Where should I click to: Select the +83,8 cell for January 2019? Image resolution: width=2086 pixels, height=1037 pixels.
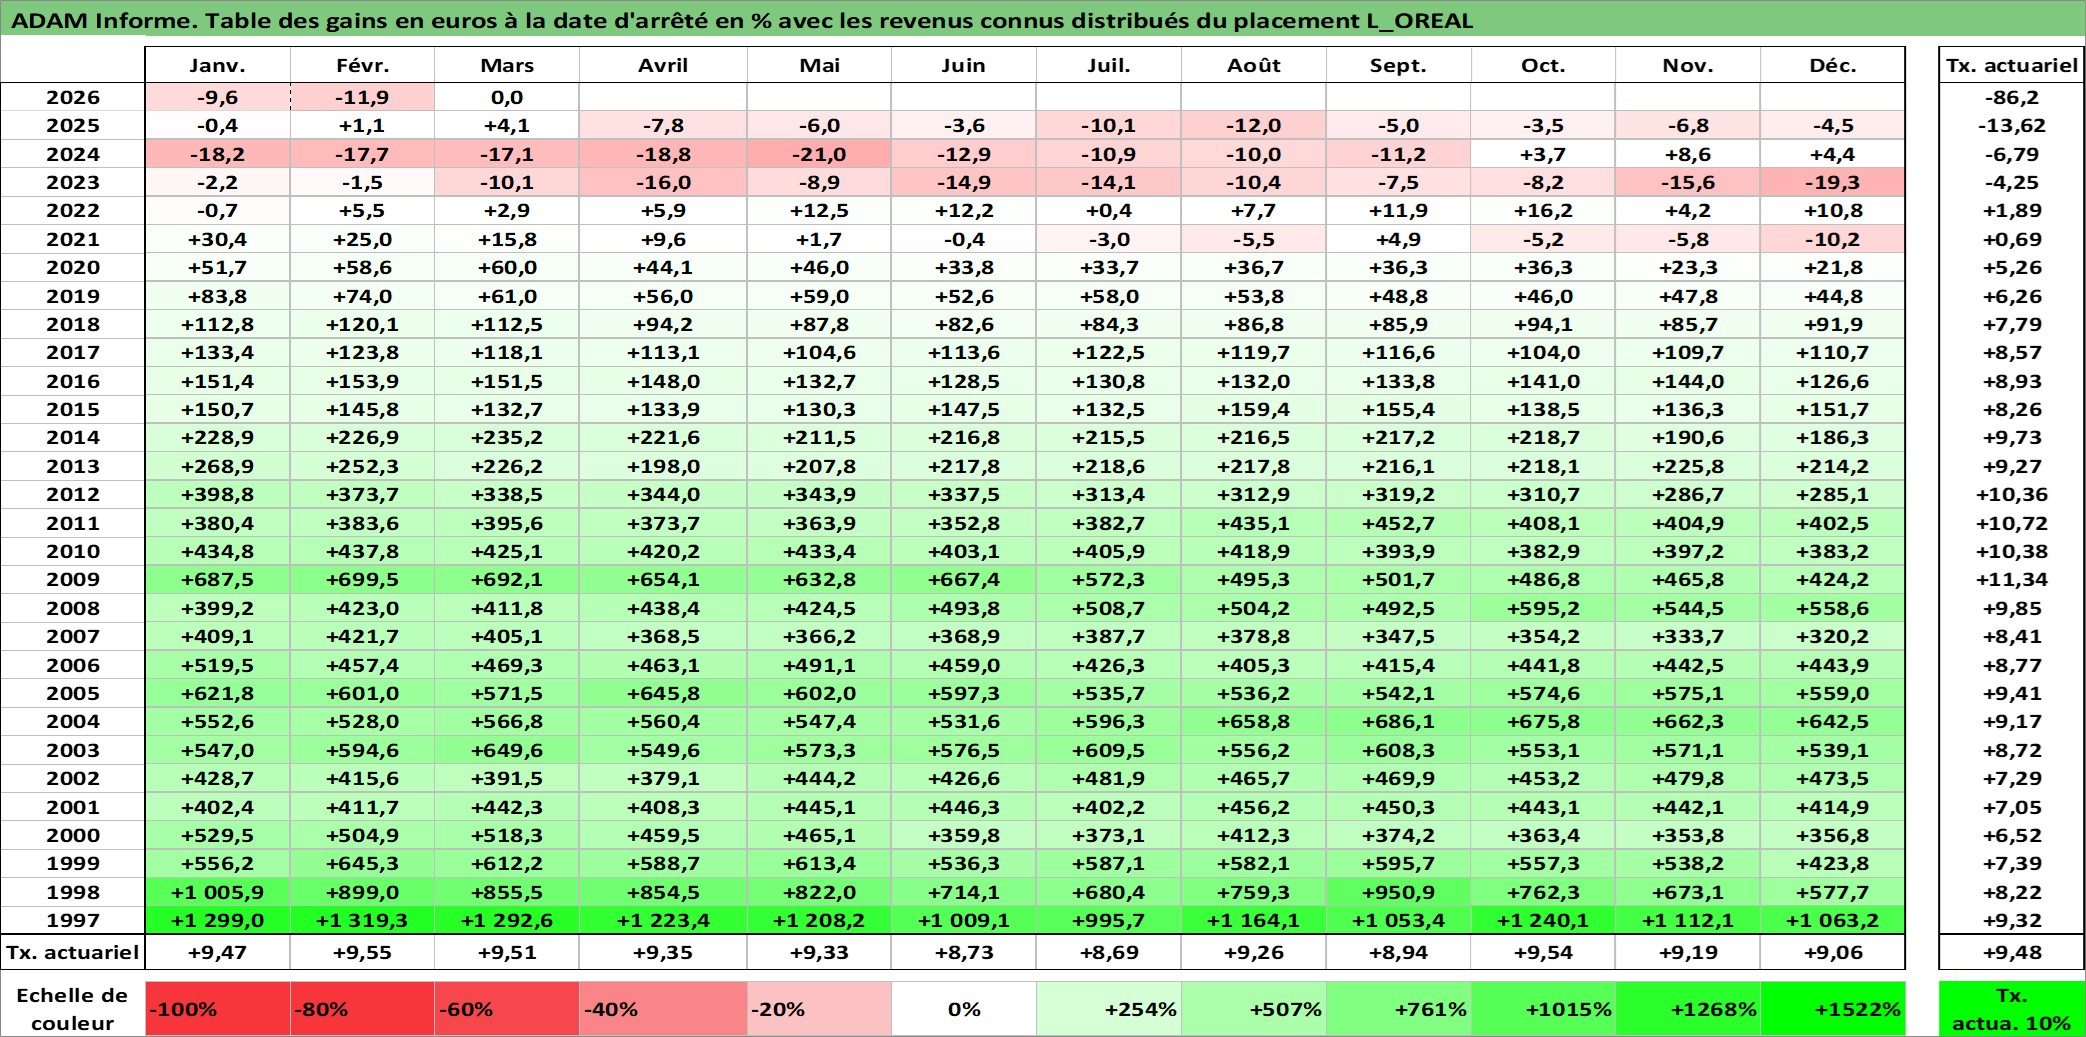[217, 296]
